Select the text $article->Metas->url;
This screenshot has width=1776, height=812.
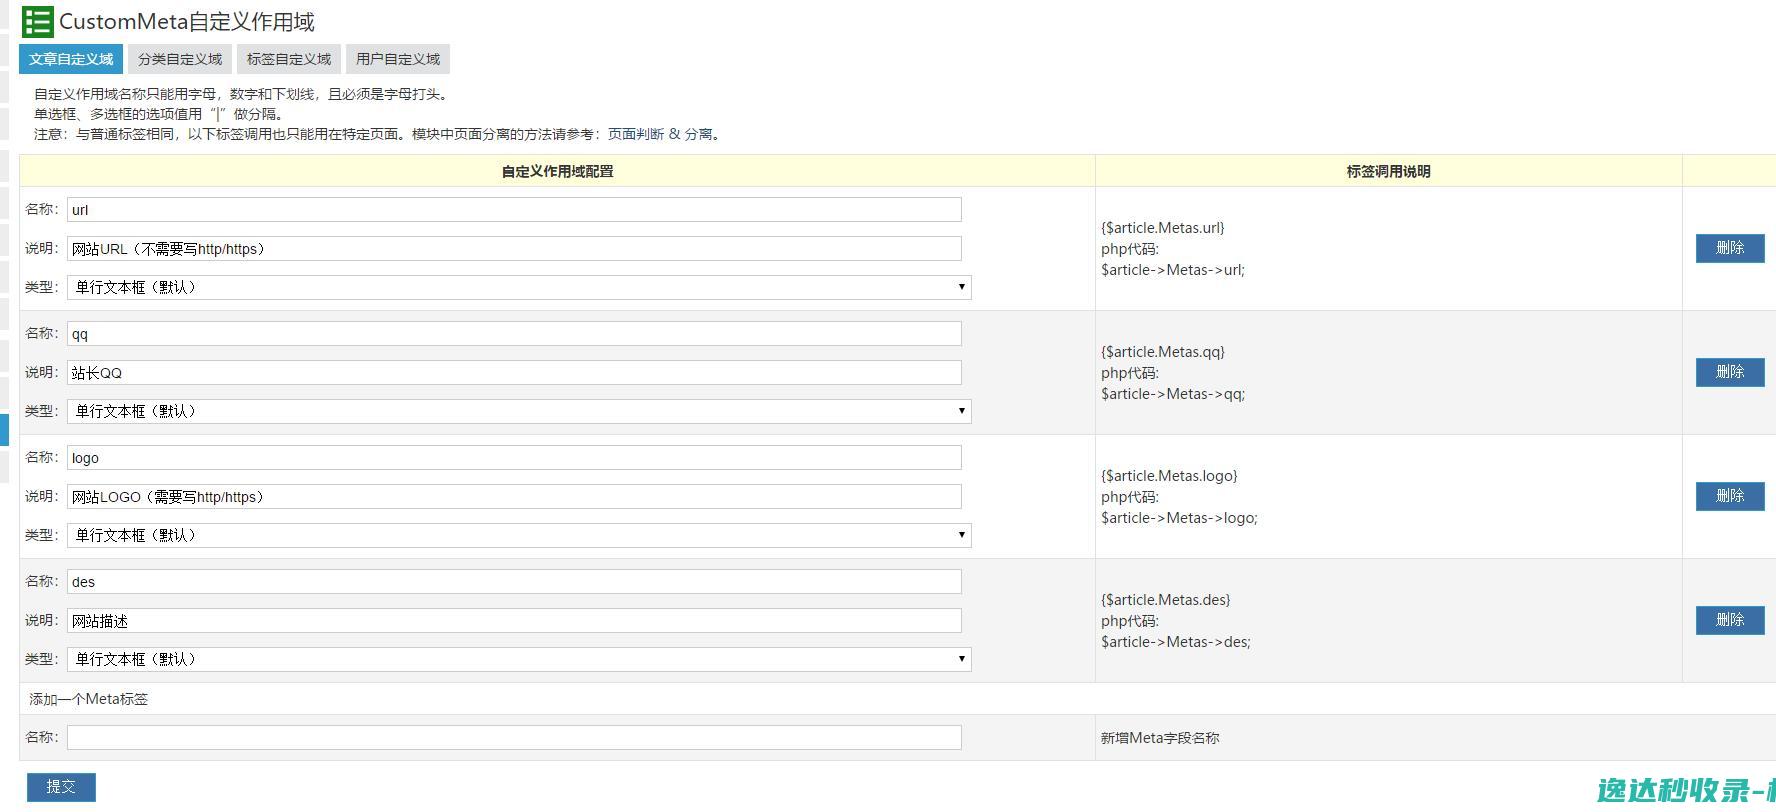coord(1173,270)
